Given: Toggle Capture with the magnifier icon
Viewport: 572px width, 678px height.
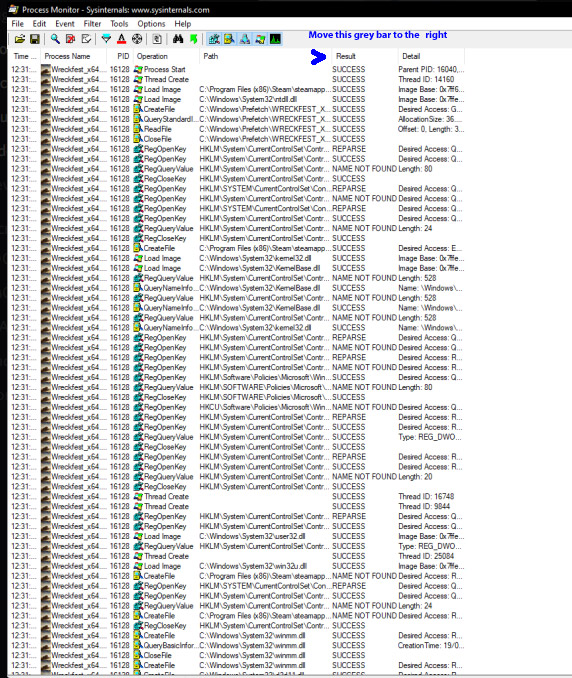Looking at the screenshot, I should pos(55,39).
